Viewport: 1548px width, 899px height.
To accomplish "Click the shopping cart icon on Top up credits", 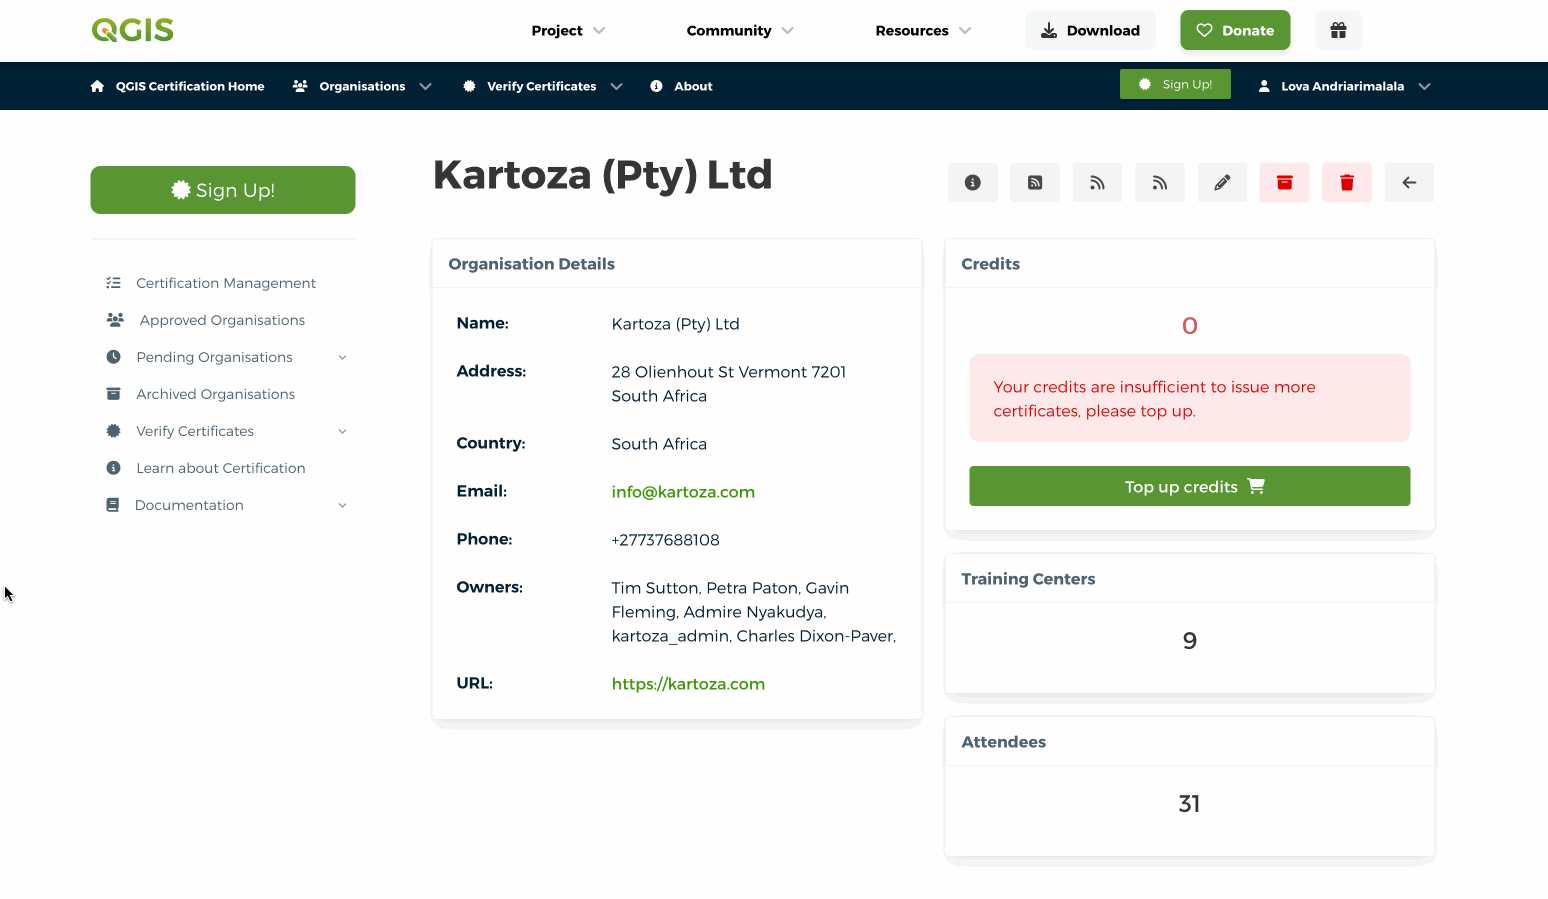I will (x=1257, y=486).
